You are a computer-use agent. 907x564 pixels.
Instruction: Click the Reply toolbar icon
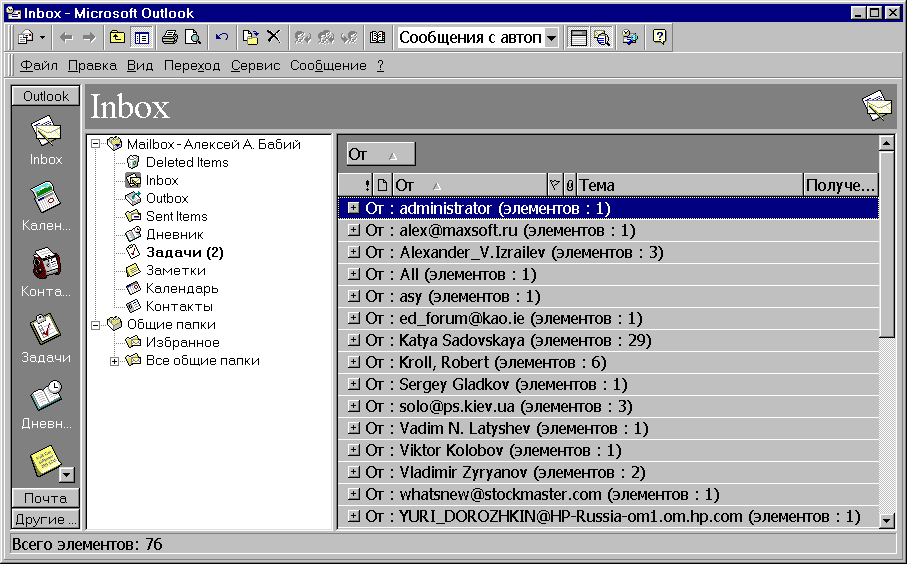303,38
